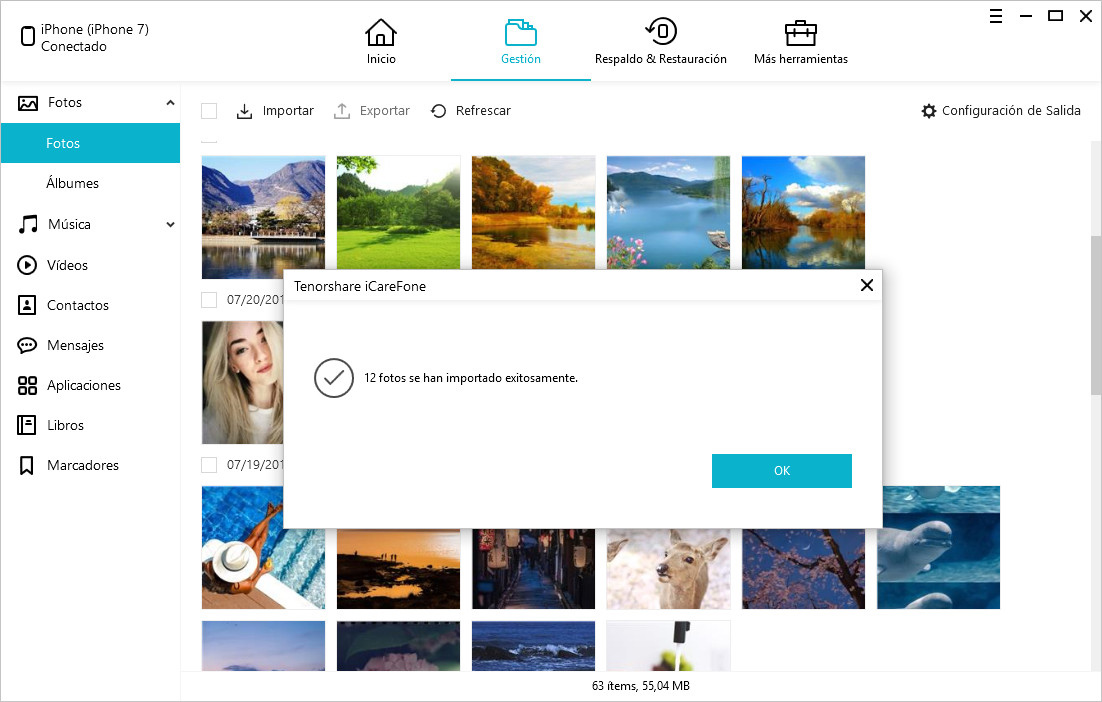Click the Libros book icon

(x=27, y=425)
